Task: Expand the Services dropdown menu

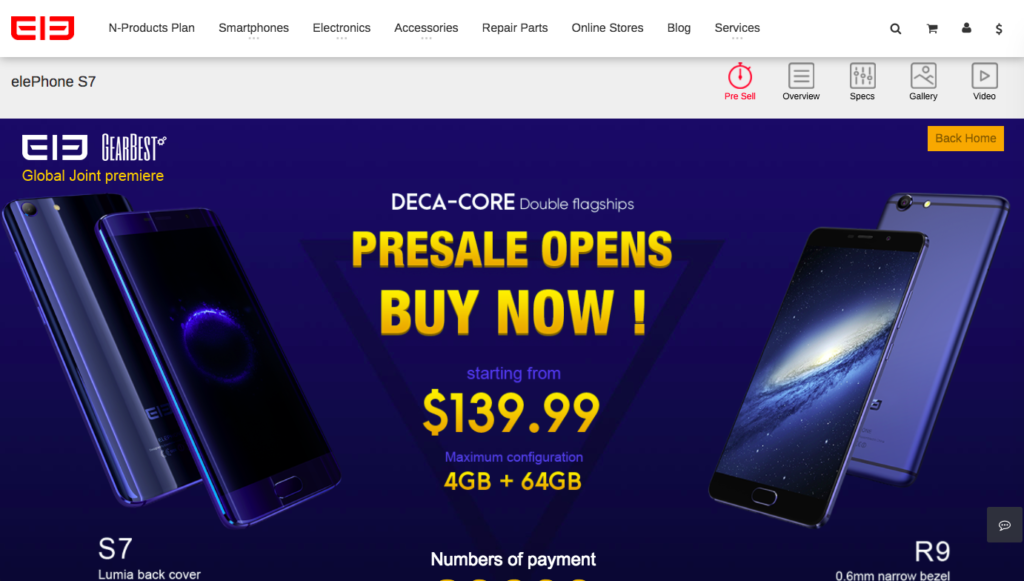Action: pos(737,28)
